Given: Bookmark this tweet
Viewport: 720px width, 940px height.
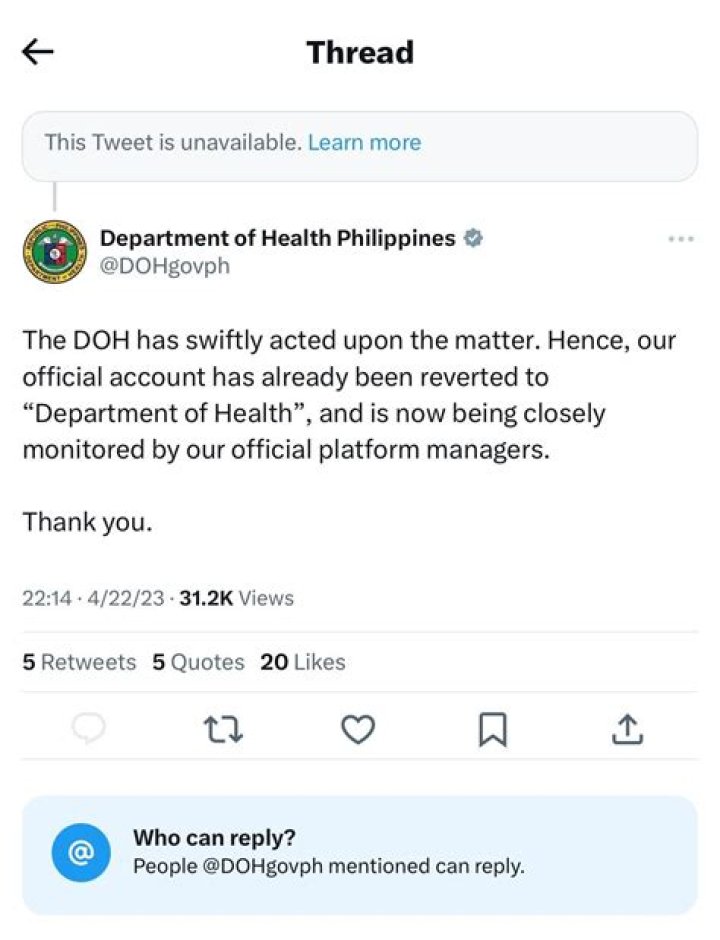Looking at the screenshot, I should (493, 730).
